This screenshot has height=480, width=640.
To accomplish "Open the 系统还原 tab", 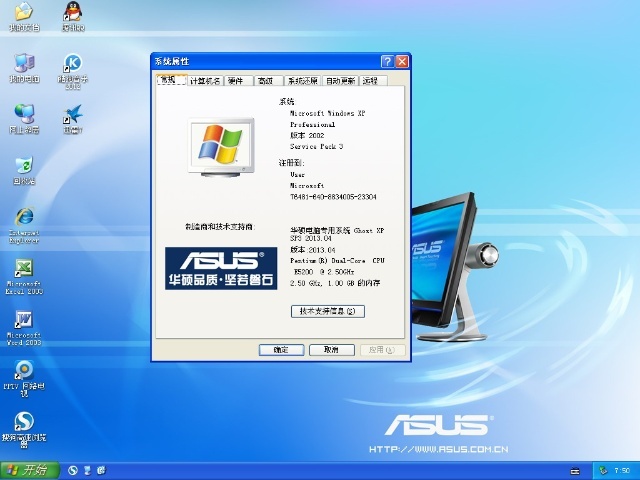I will tap(302, 81).
